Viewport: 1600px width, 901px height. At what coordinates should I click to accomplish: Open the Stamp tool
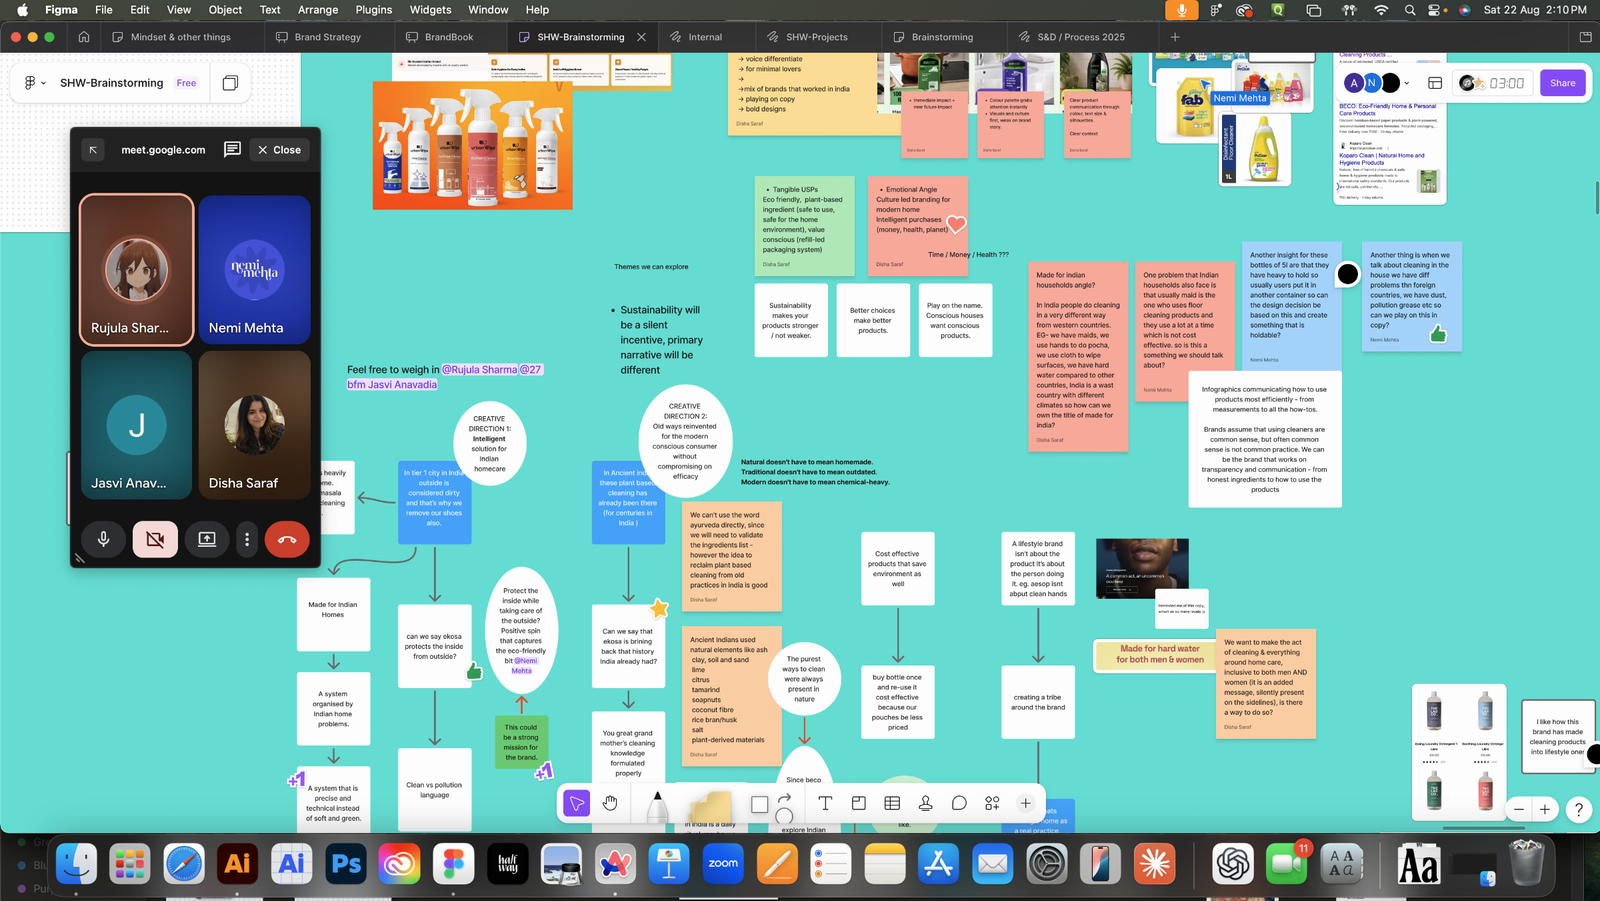(x=925, y=803)
